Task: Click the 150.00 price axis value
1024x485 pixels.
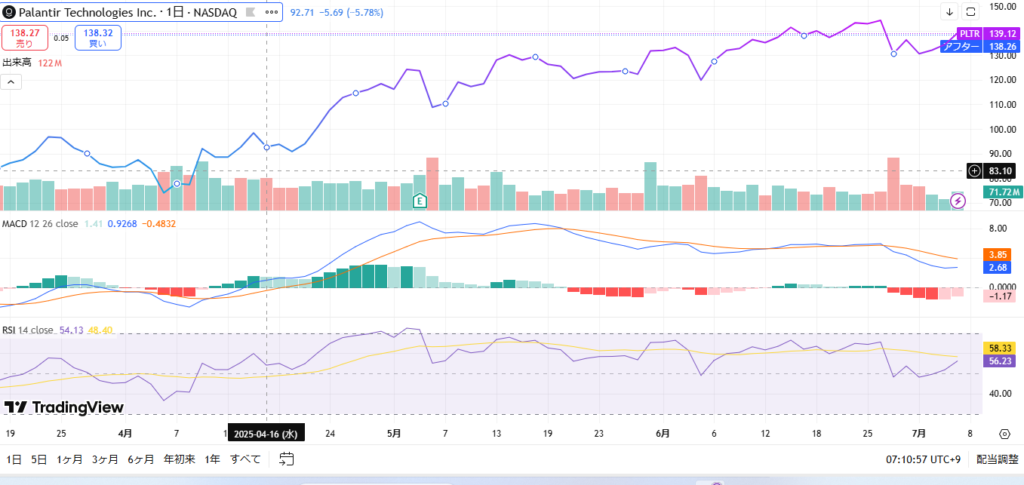Action: coord(1004,7)
